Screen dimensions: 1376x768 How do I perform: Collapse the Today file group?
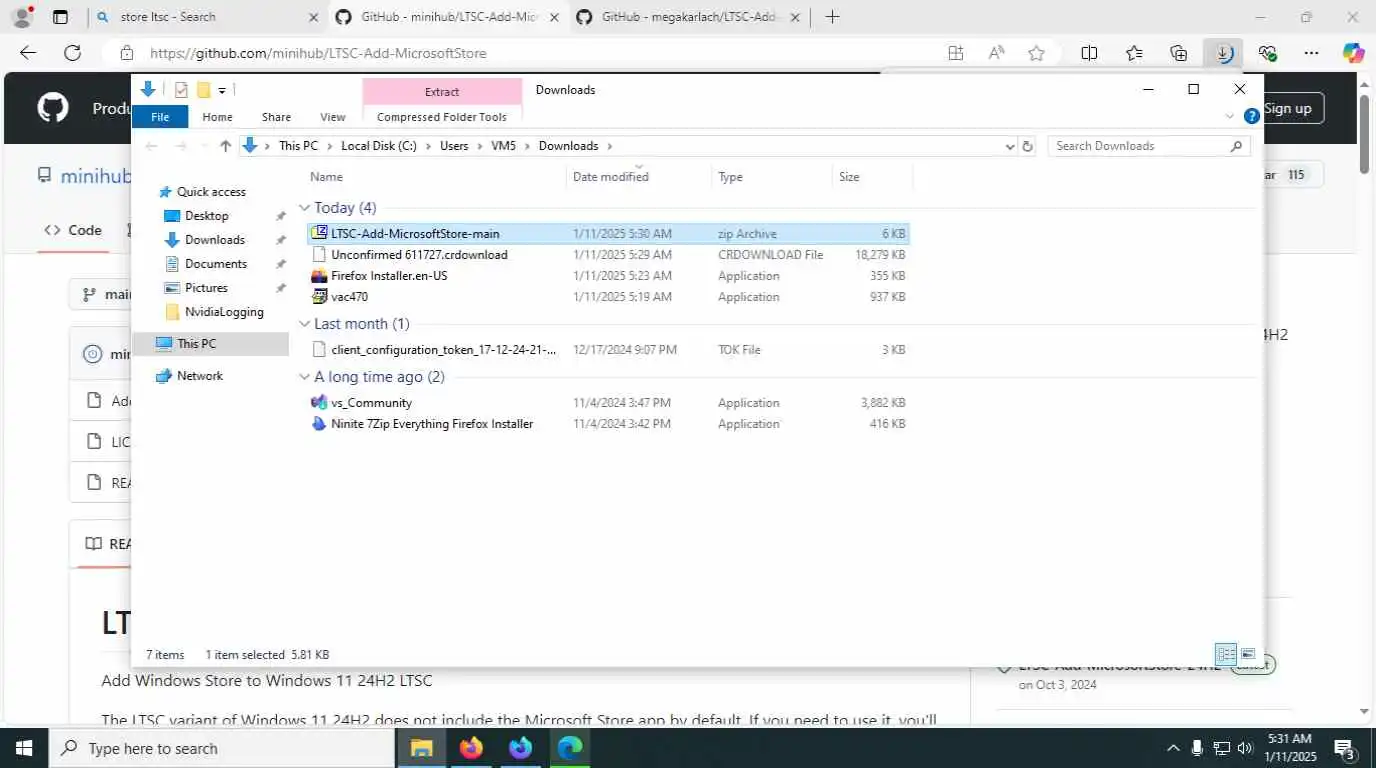(305, 208)
